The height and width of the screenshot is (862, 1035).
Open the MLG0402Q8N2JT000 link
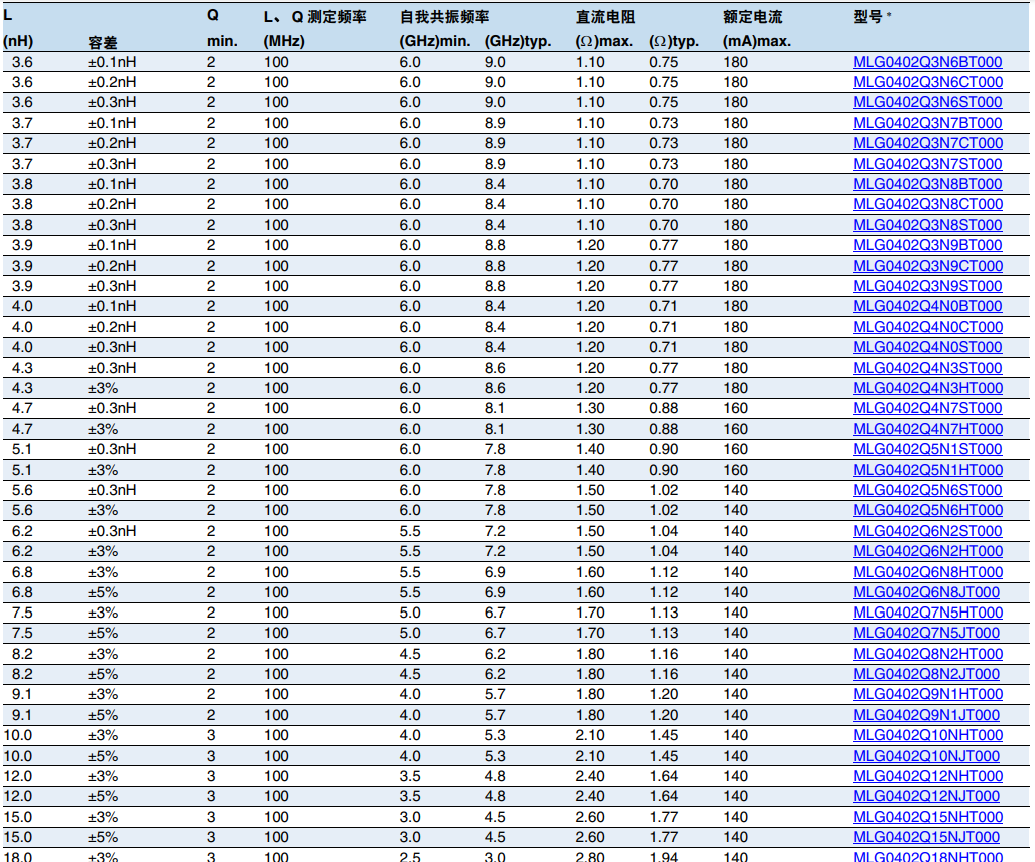926,674
